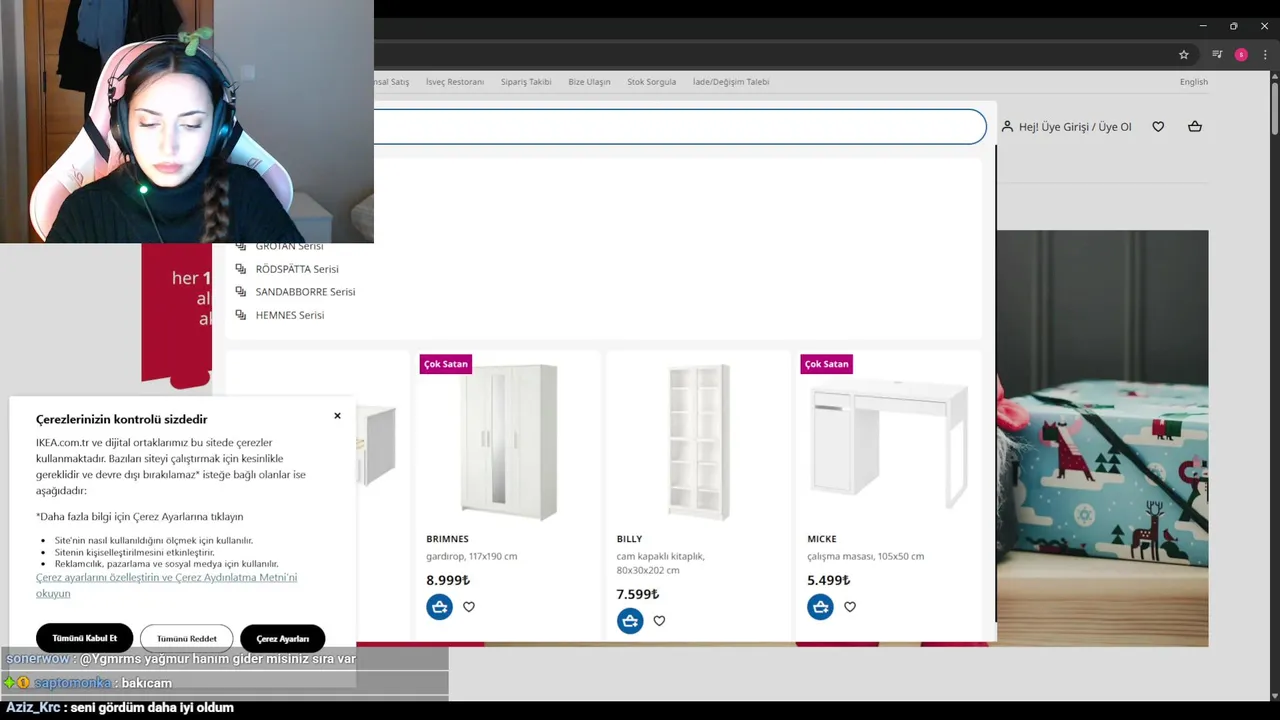Image resolution: width=1280 pixels, height=720 pixels.
Task: Click the gift-wrap banner image
Action: (1103, 438)
